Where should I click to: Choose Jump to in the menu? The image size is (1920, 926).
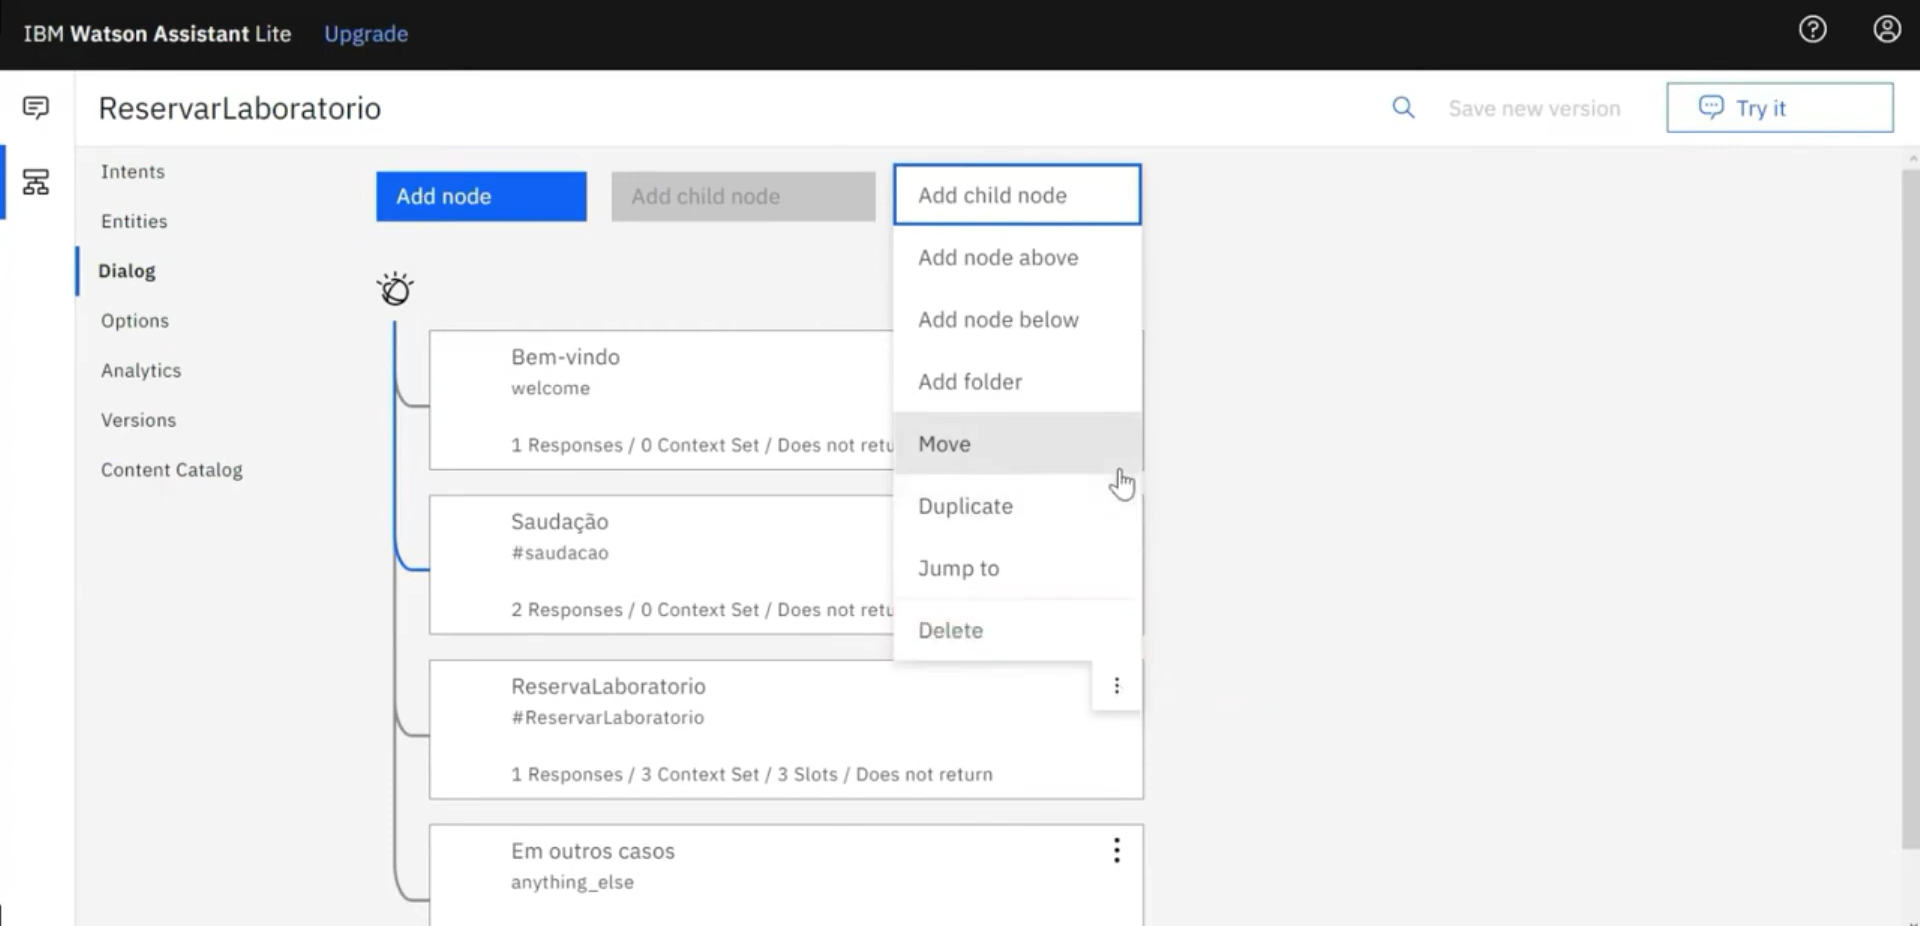tap(958, 569)
